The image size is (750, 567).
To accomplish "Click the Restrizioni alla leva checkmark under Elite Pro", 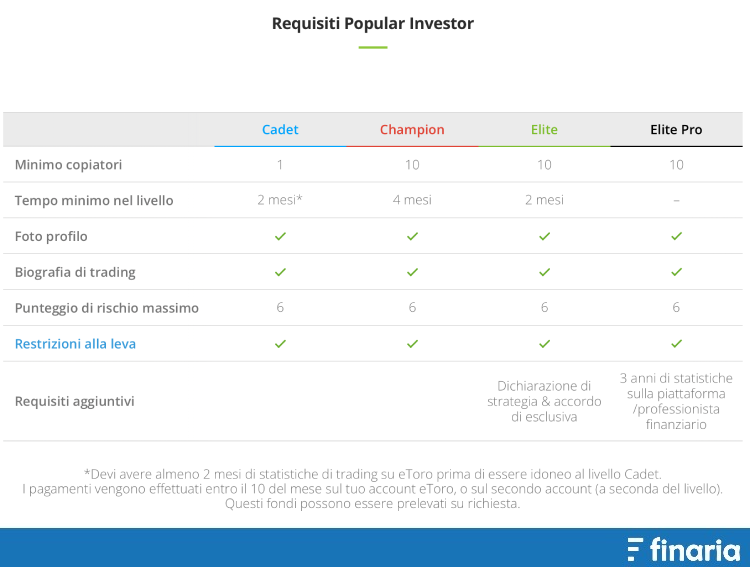I will [676, 344].
